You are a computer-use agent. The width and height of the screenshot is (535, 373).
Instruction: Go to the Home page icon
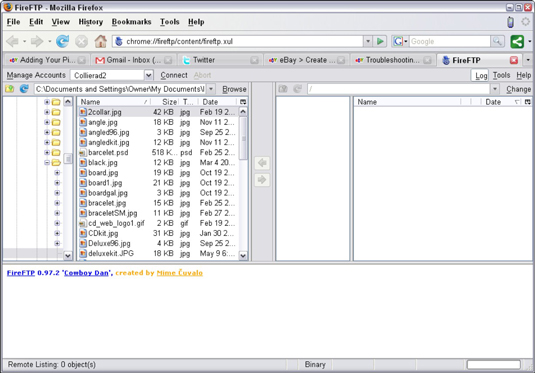pyautogui.click(x=100, y=41)
